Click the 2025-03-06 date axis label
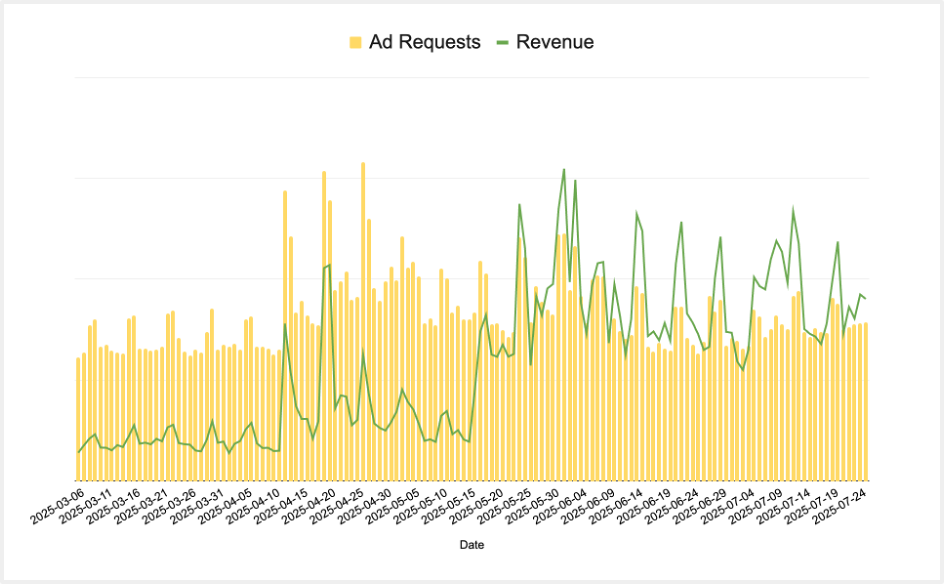This screenshot has height=584, width=944. [x=56, y=506]
